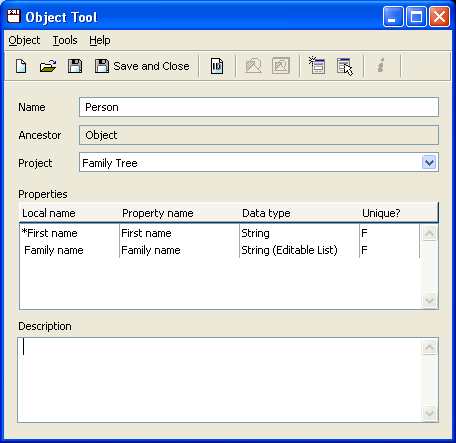Click the Save and Close button
456x443 pixels.
(142, 66)
